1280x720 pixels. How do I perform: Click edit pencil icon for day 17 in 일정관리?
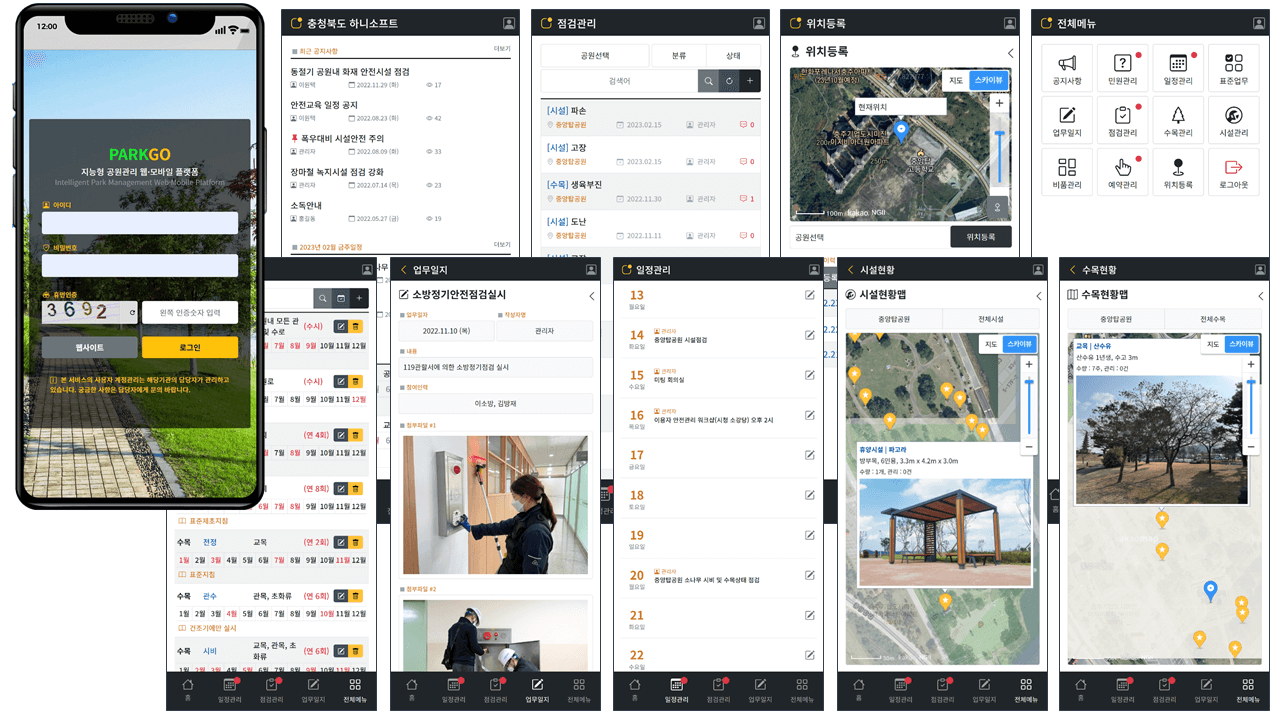click(x=810, y=455)
